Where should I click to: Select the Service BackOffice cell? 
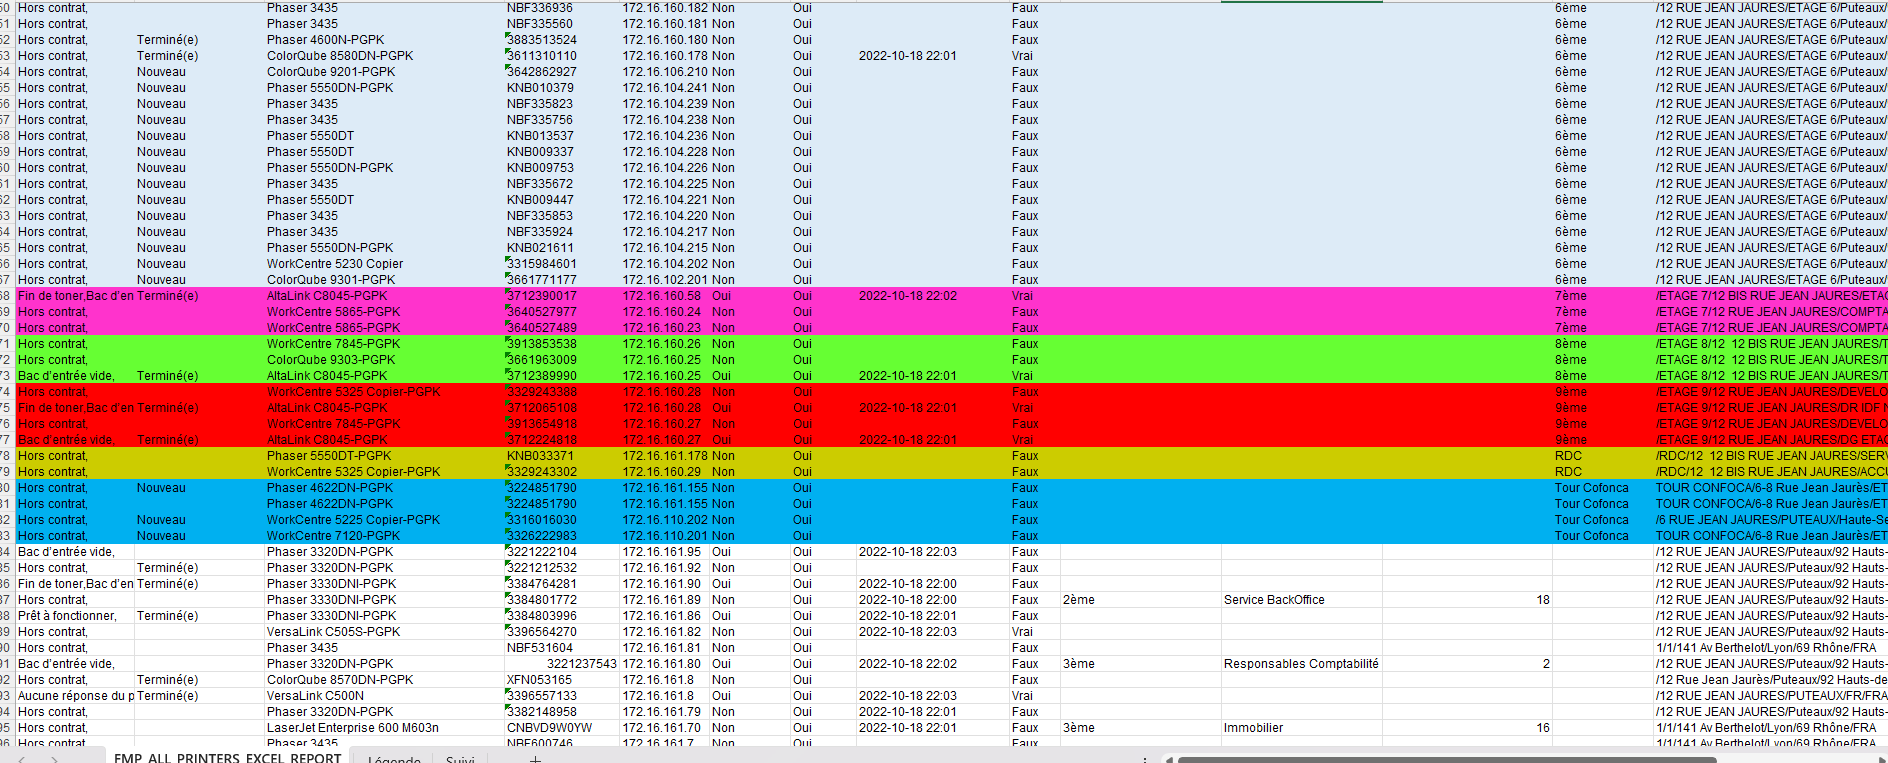(x=1274, y=600)
